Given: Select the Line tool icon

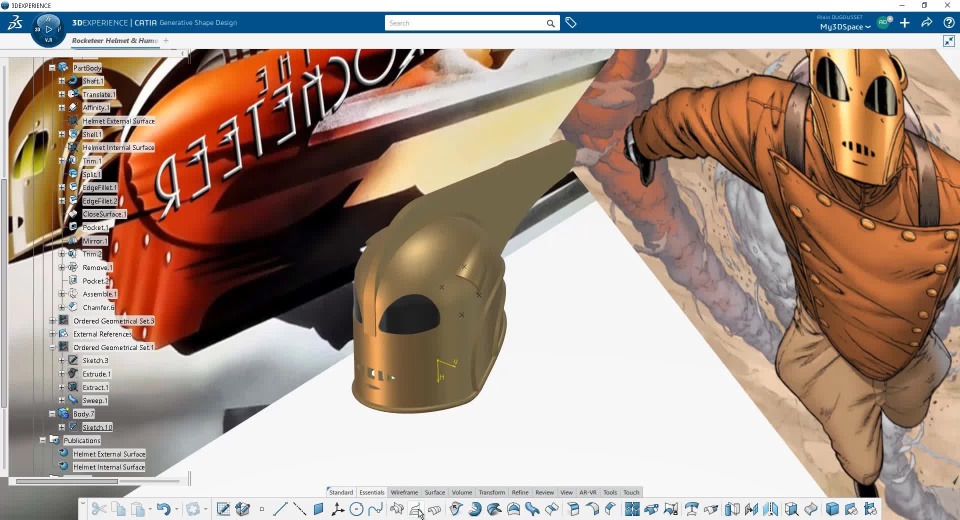Looking at the screenshot, I should pos(280,509).
